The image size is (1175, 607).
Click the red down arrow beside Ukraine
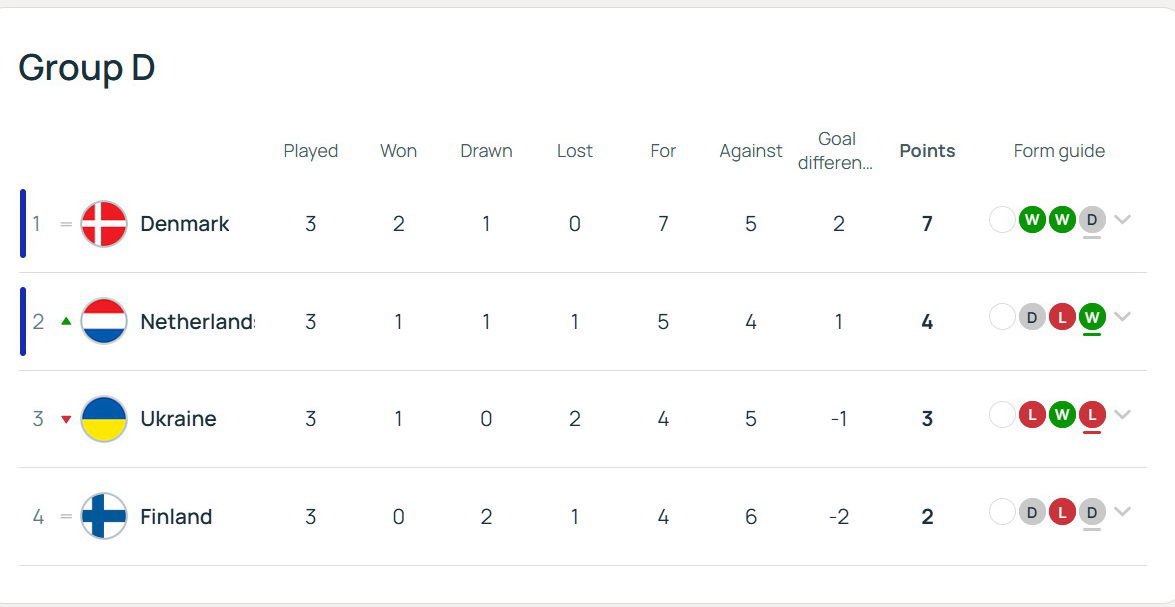click(x=66, y=419)
